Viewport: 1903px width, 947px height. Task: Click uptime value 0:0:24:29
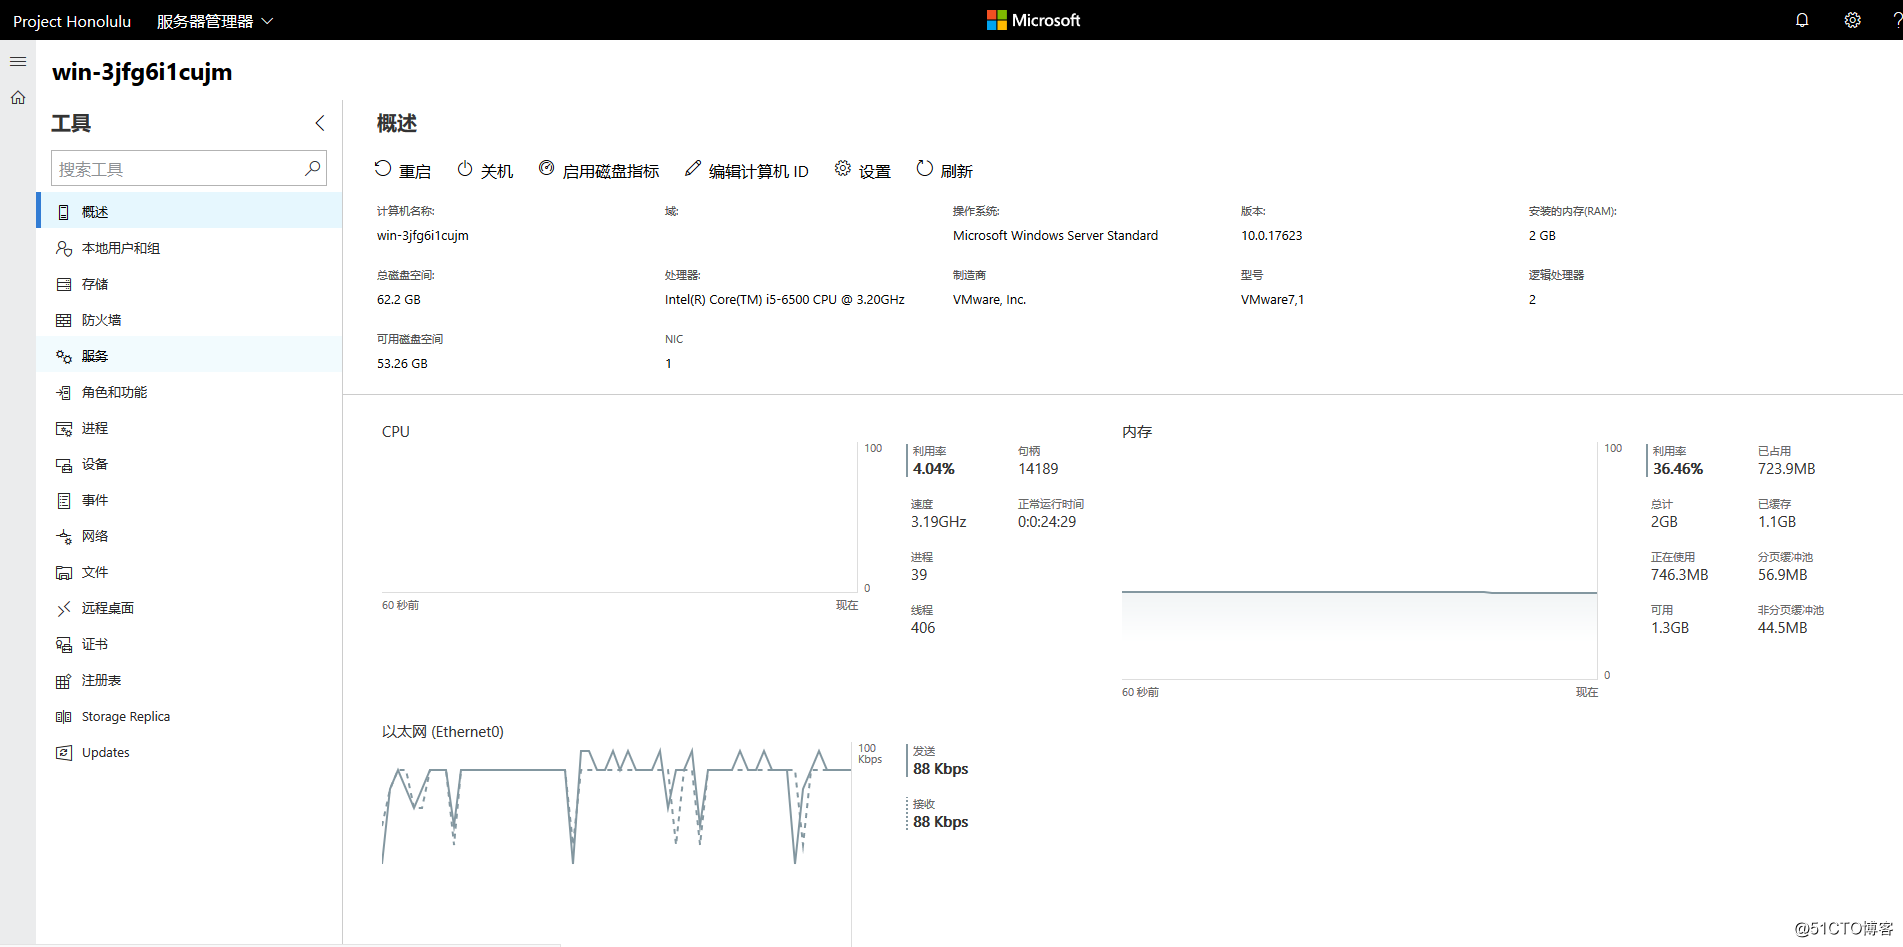pyautogui.click(x=1047, y=522)
